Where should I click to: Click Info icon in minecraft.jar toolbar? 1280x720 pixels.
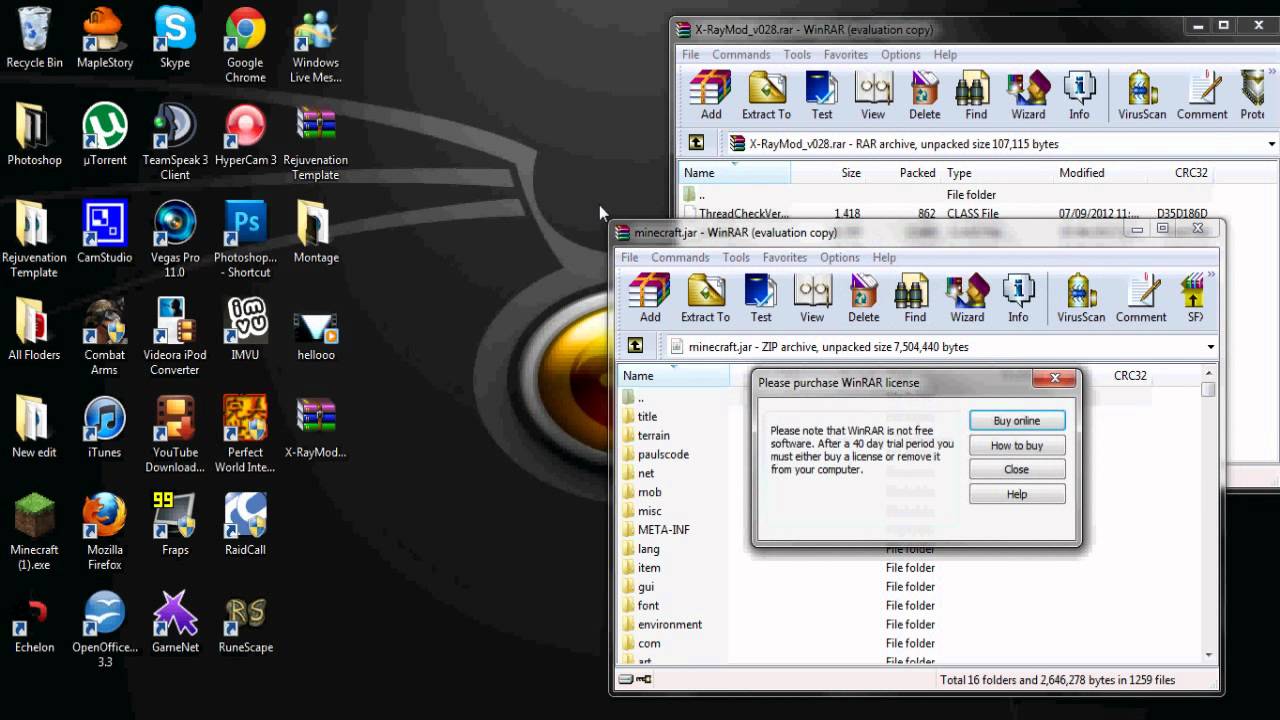pos(1018,298)
